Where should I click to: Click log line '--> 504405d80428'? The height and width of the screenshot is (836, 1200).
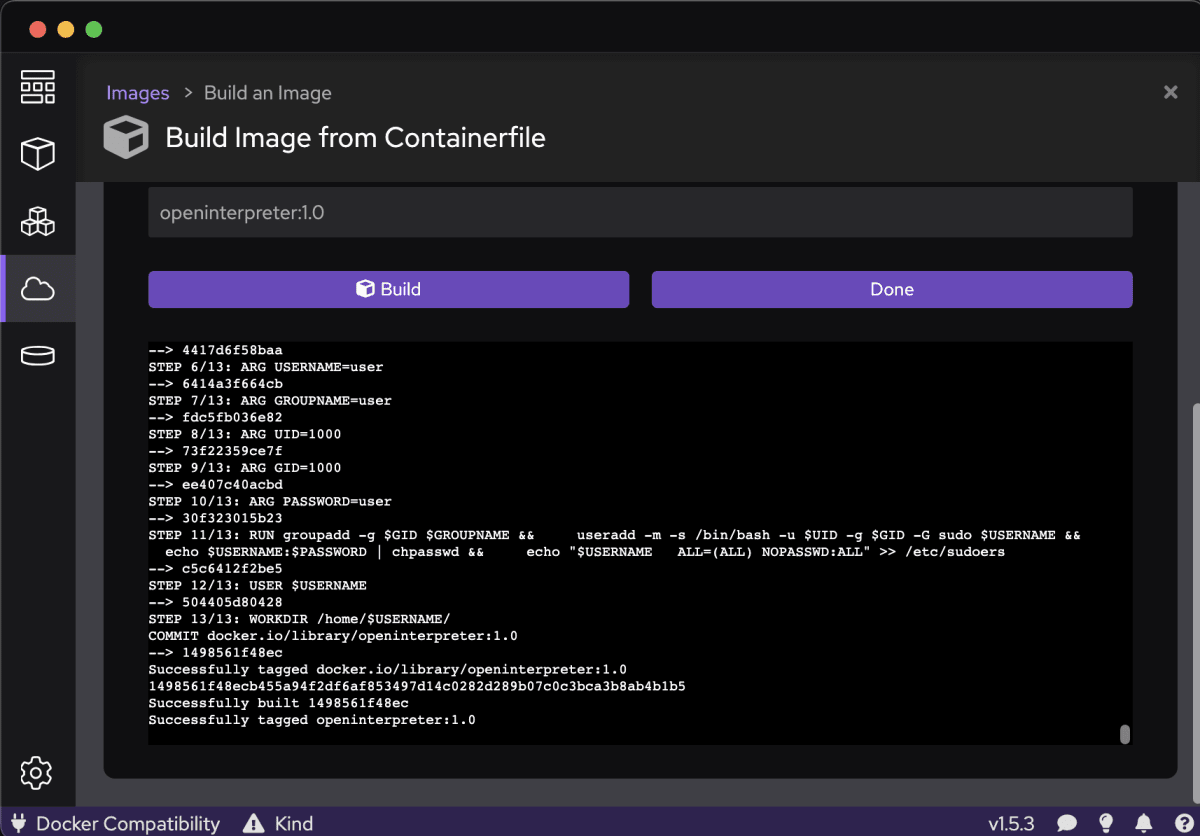click(x=216, y=602)
